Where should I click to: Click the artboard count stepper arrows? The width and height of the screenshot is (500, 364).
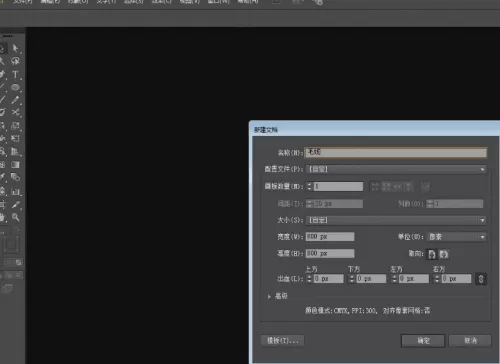[309, 186]
